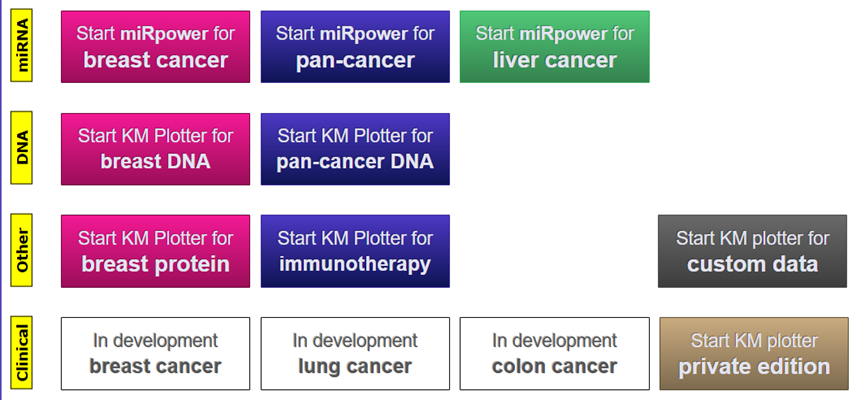Click "breast cancer" text in pink miRpower button
The width and height of the screenshot is (865, 400).
click(x=155, y=60)
